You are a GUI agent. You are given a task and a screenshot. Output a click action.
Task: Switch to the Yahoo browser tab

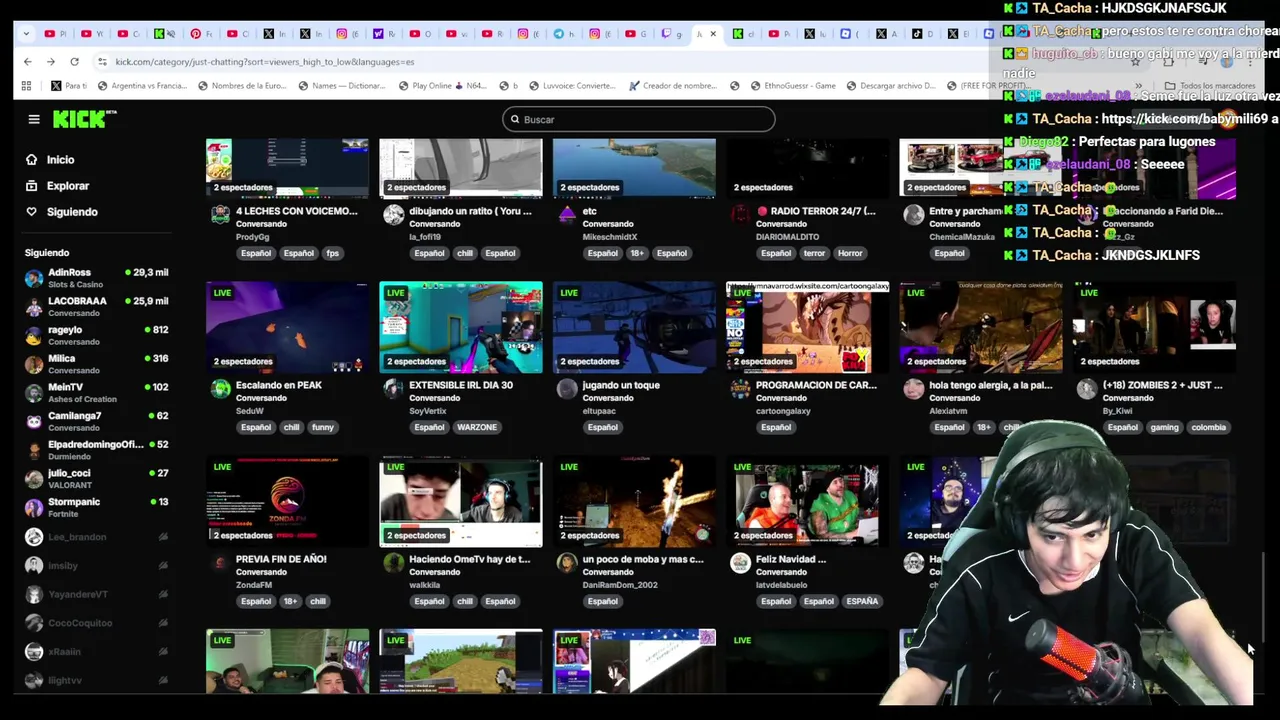tap(385, 33)
